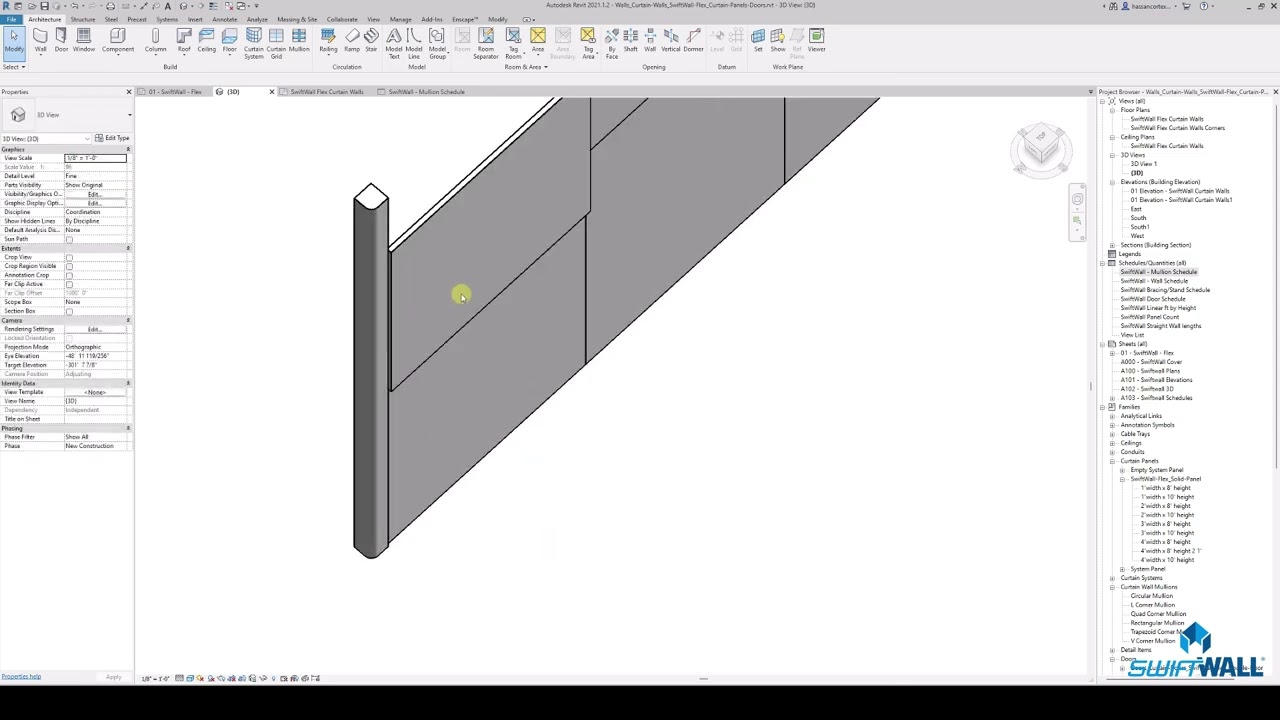Edit Rendering Settings
Image resolution: width=1280 pixels, height=720 pixels.
point(95,329)
